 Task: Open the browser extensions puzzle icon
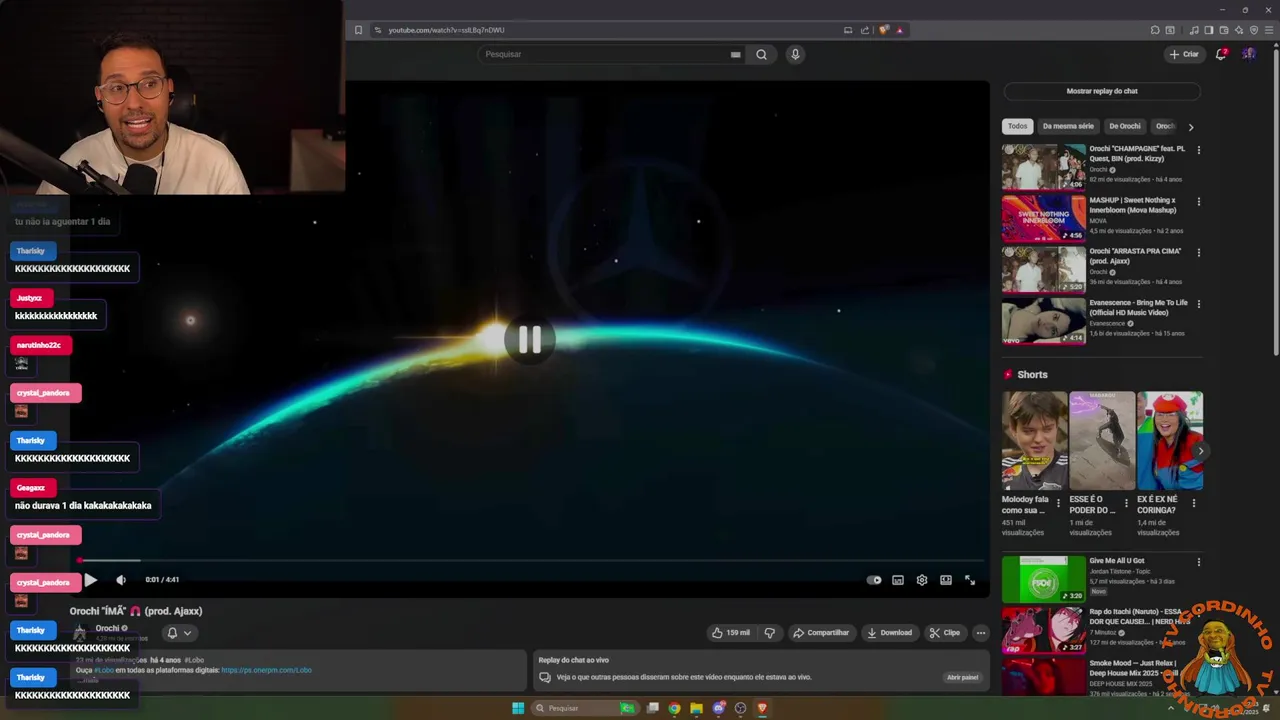click(x=1155, y=30)
